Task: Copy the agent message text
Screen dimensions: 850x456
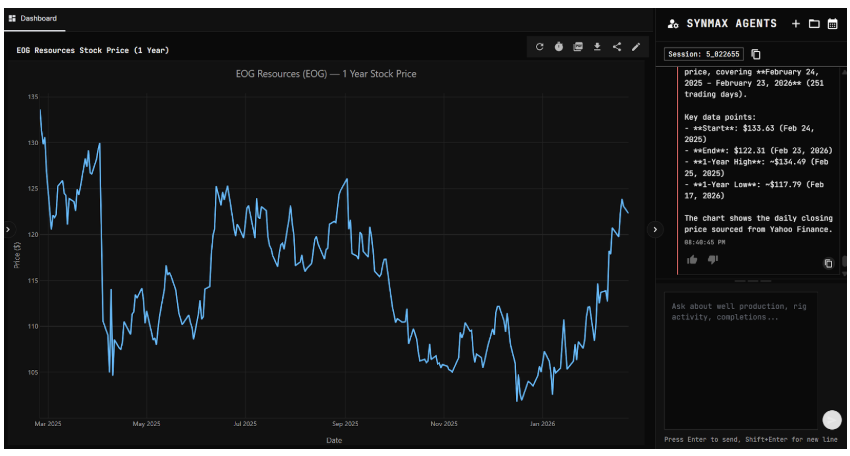Action: tap(828, 263)
